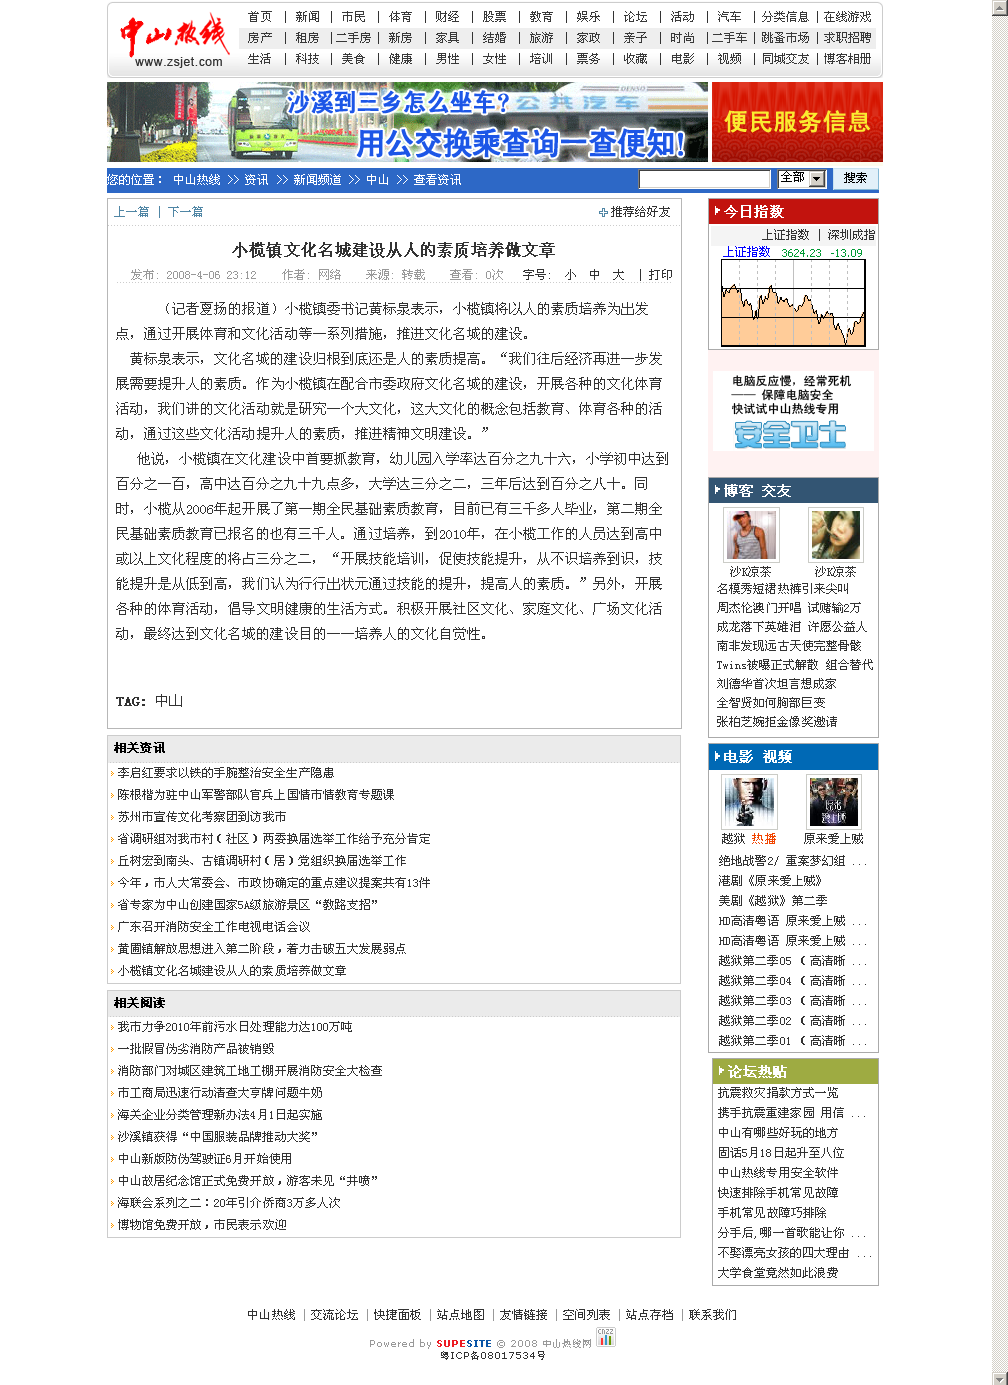Click the first 沙K凉茶 blogger photo
The image size is (1008, 1385).
pyautogui.click(x=751, y=535)
